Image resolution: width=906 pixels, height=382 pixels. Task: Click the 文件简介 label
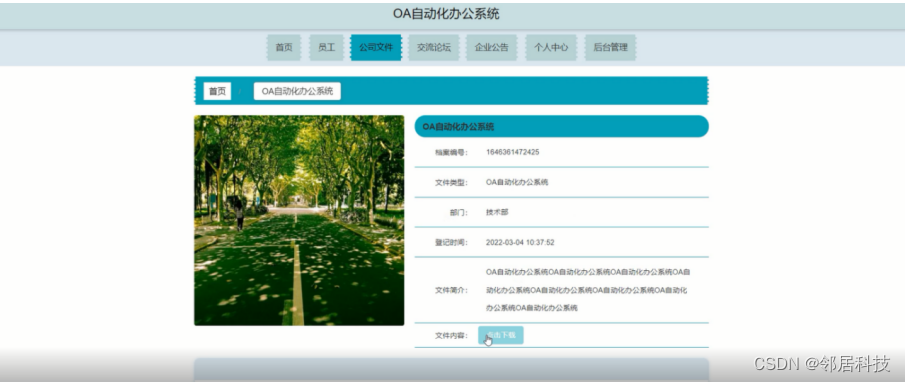click(451, 290)
